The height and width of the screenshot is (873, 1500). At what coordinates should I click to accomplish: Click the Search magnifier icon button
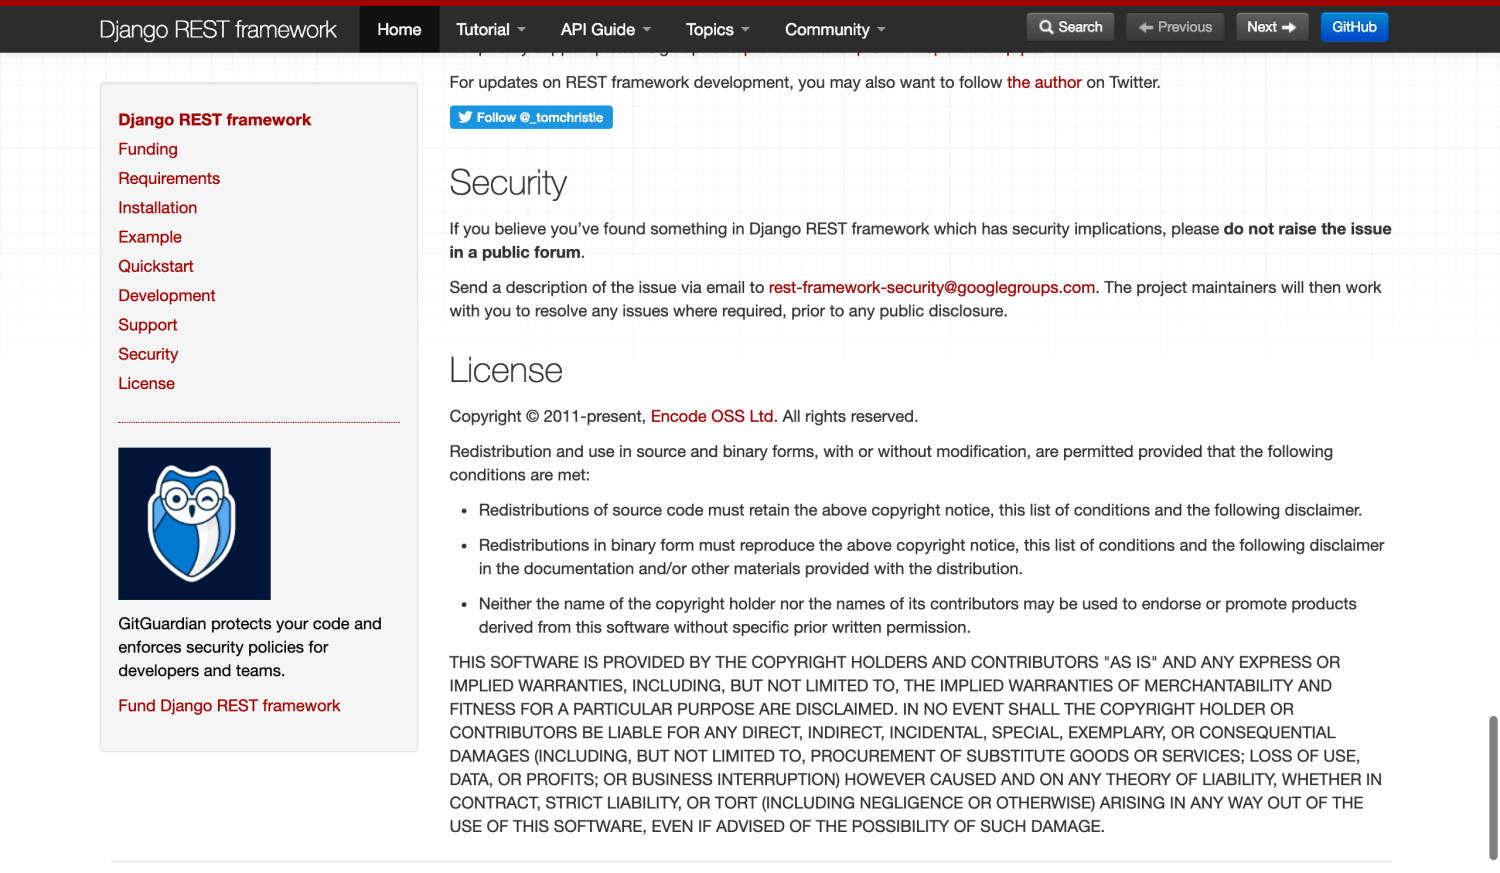[1070, 27]
